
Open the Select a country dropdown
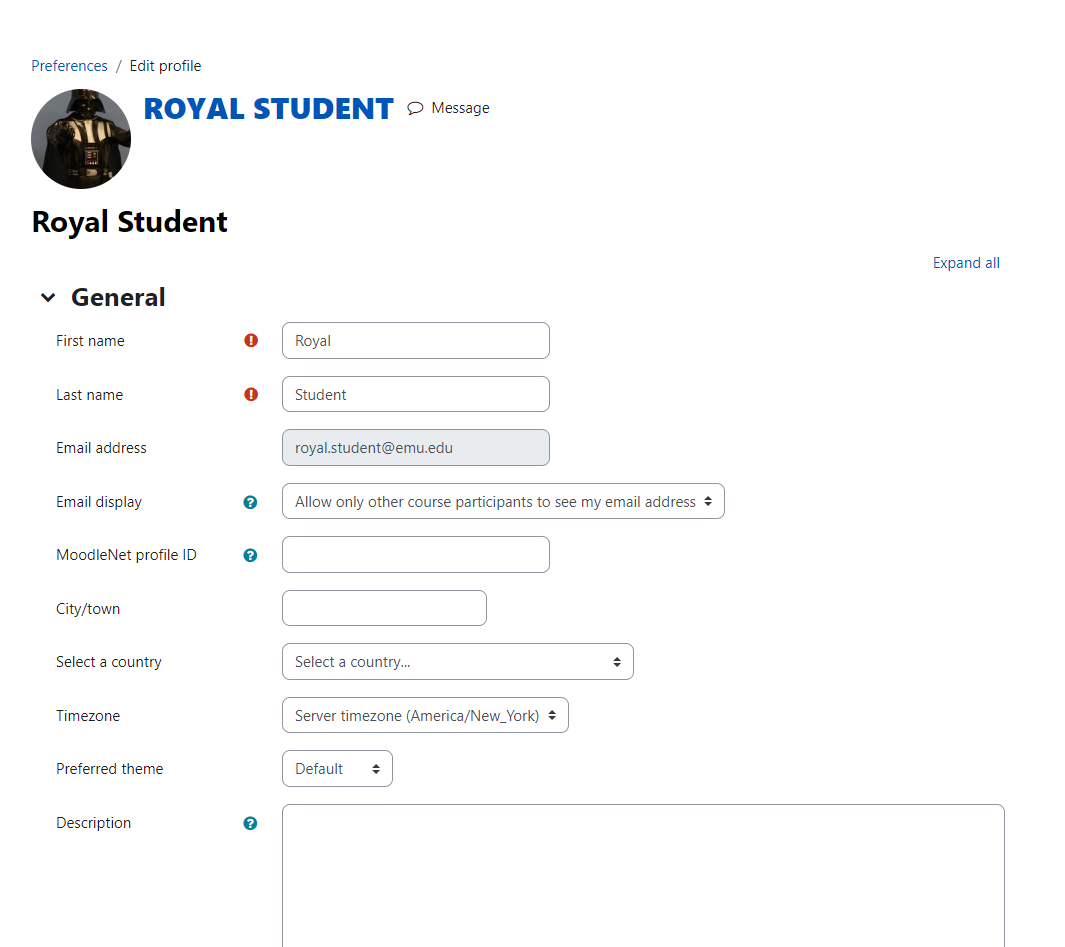point(457,661)
